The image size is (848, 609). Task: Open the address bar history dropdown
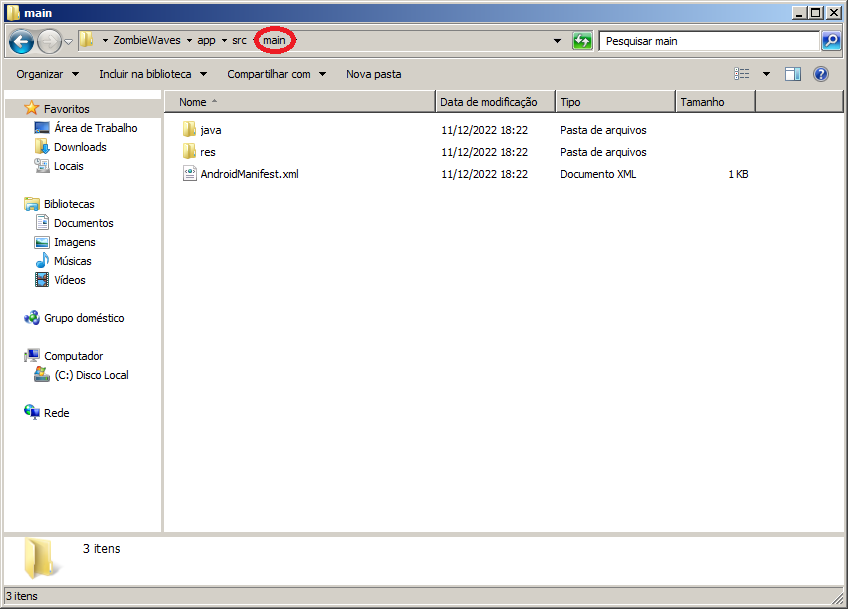558,41
